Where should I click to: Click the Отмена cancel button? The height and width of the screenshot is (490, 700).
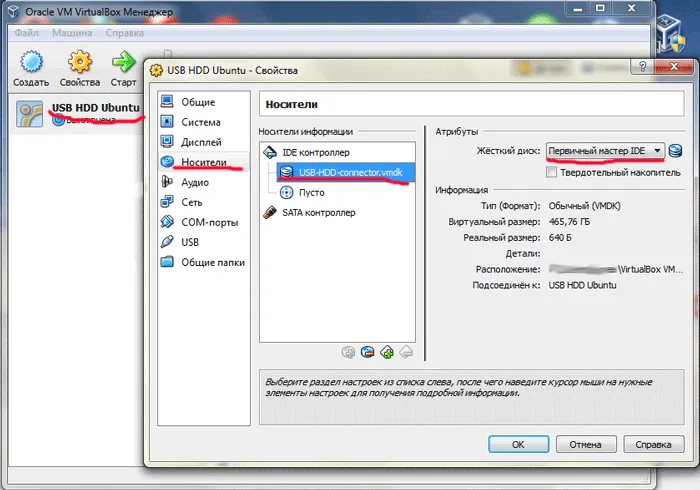point(586,444)
